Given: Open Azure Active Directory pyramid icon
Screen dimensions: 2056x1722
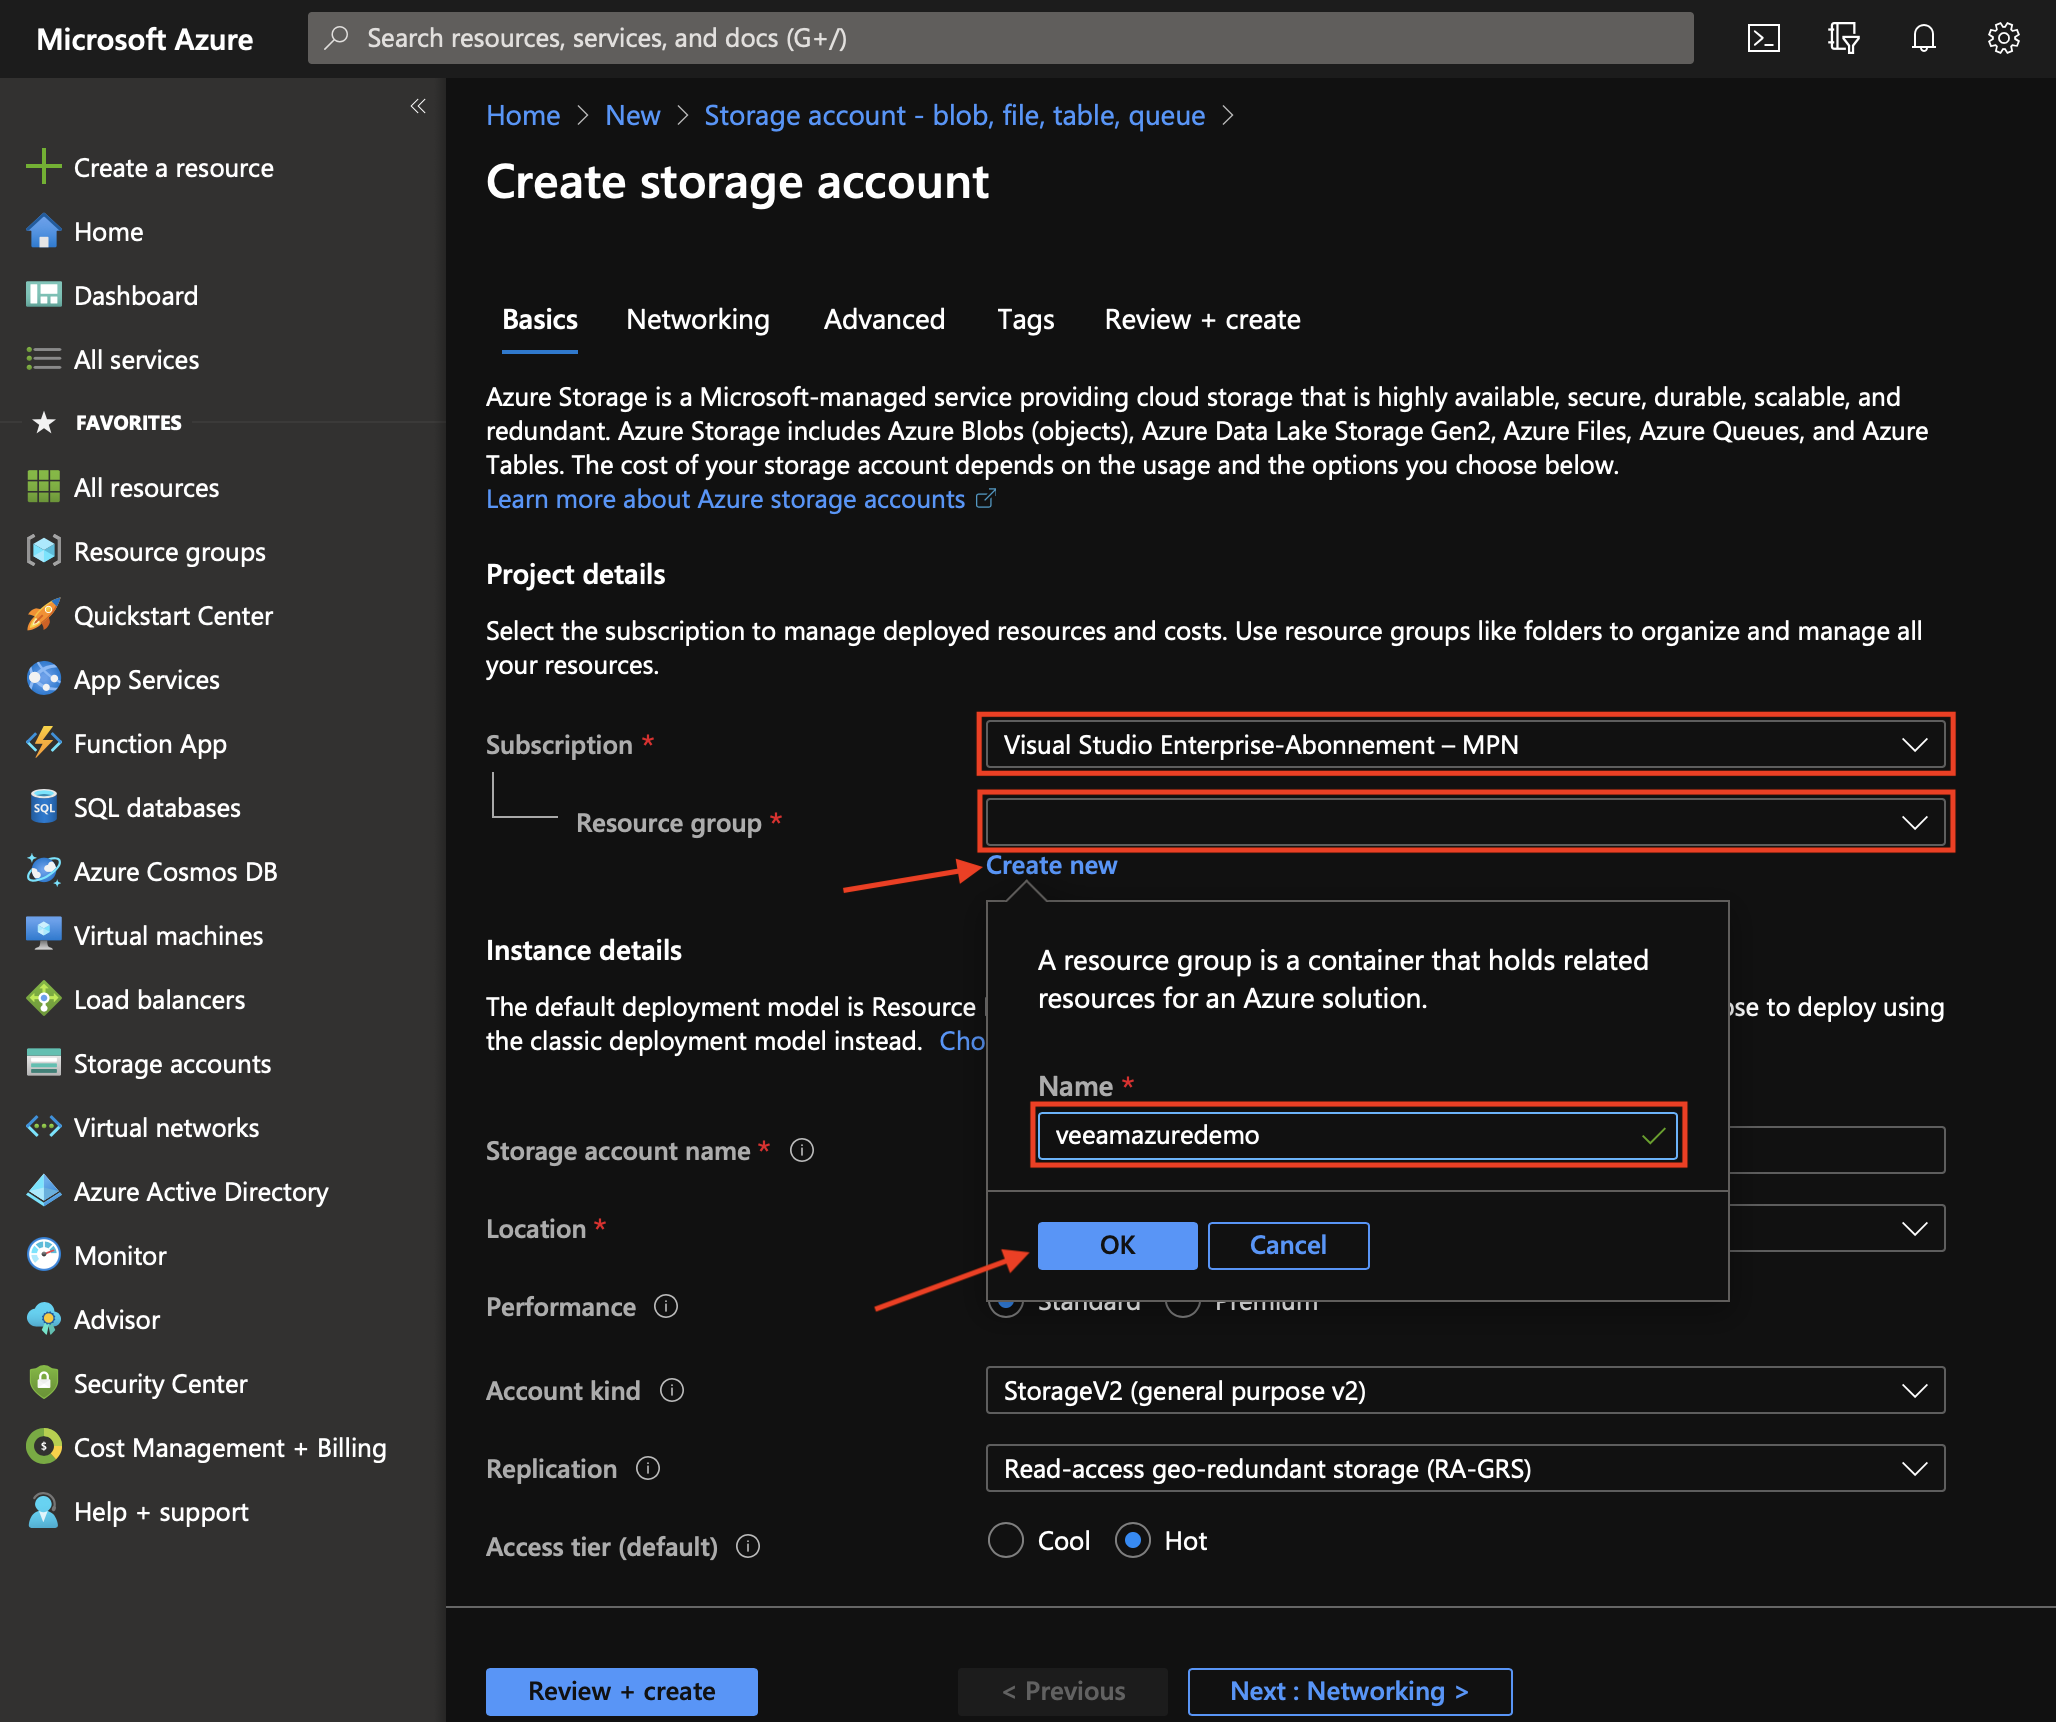Looking at the screenshot, I should pyautogui.click(x=43, y=1191).
